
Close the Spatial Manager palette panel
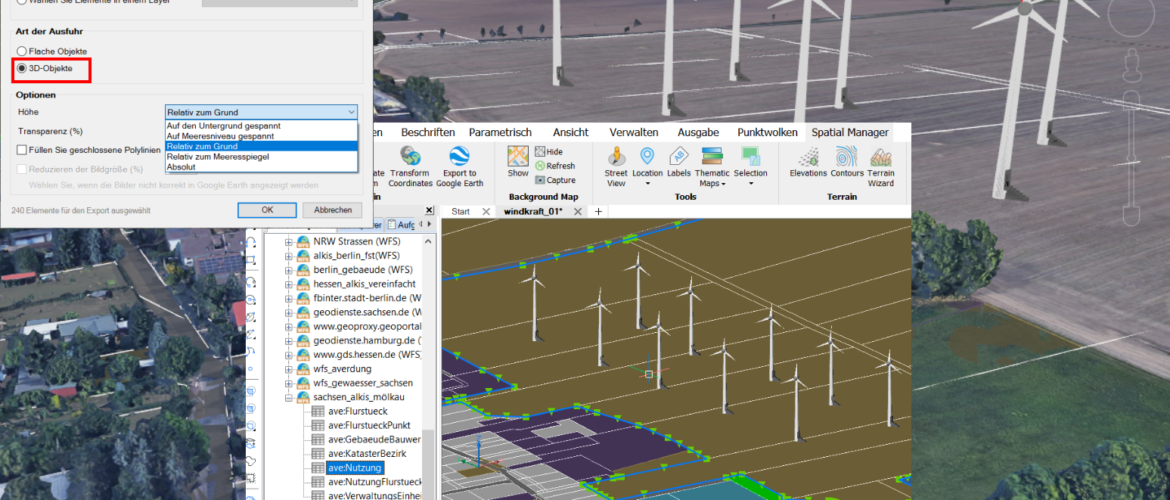coord(428,210)
